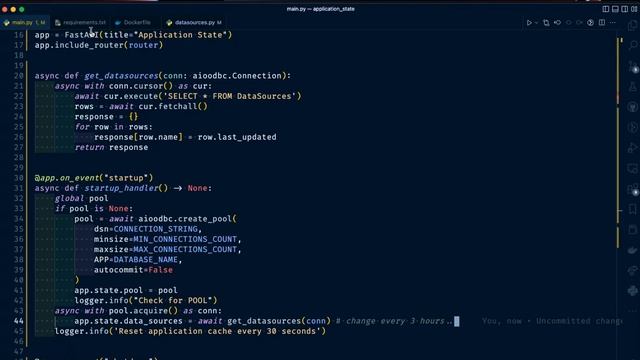Open the Docker whale view in the activity bar
This screenshot has width=640, height=360.
click(x=632, y=250)
